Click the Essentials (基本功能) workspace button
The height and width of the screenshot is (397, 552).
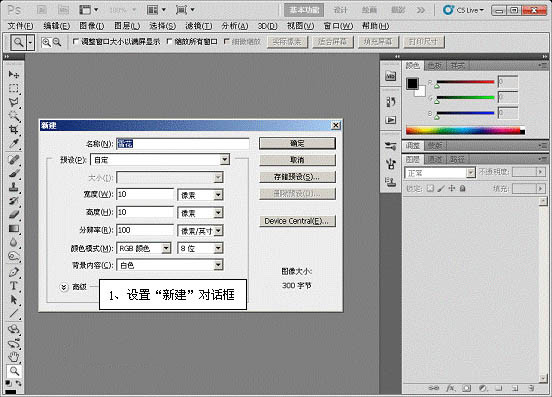(x=304, y=10)
